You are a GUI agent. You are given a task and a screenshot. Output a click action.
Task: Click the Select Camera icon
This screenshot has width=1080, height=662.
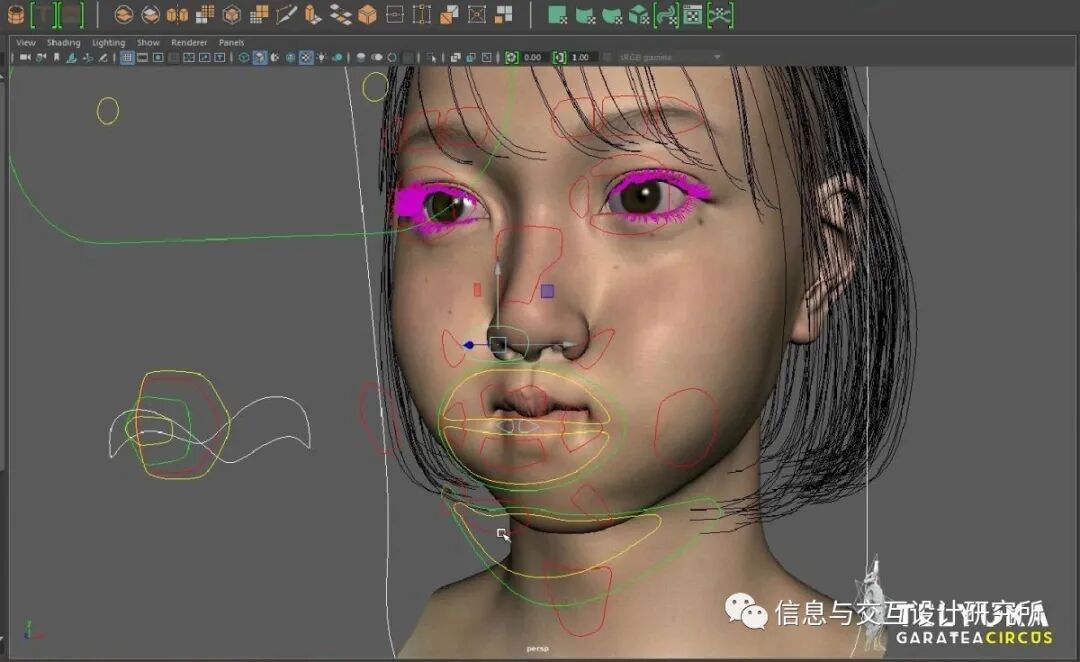point(25,57)
